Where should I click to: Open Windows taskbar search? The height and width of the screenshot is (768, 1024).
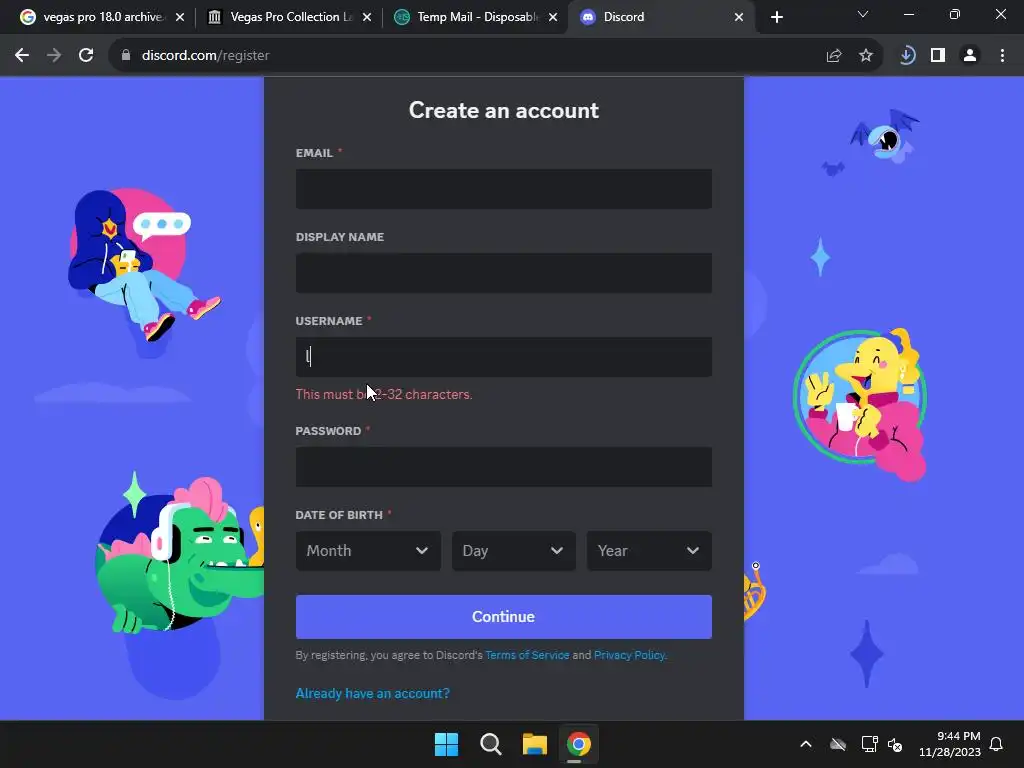pos(490,744)
